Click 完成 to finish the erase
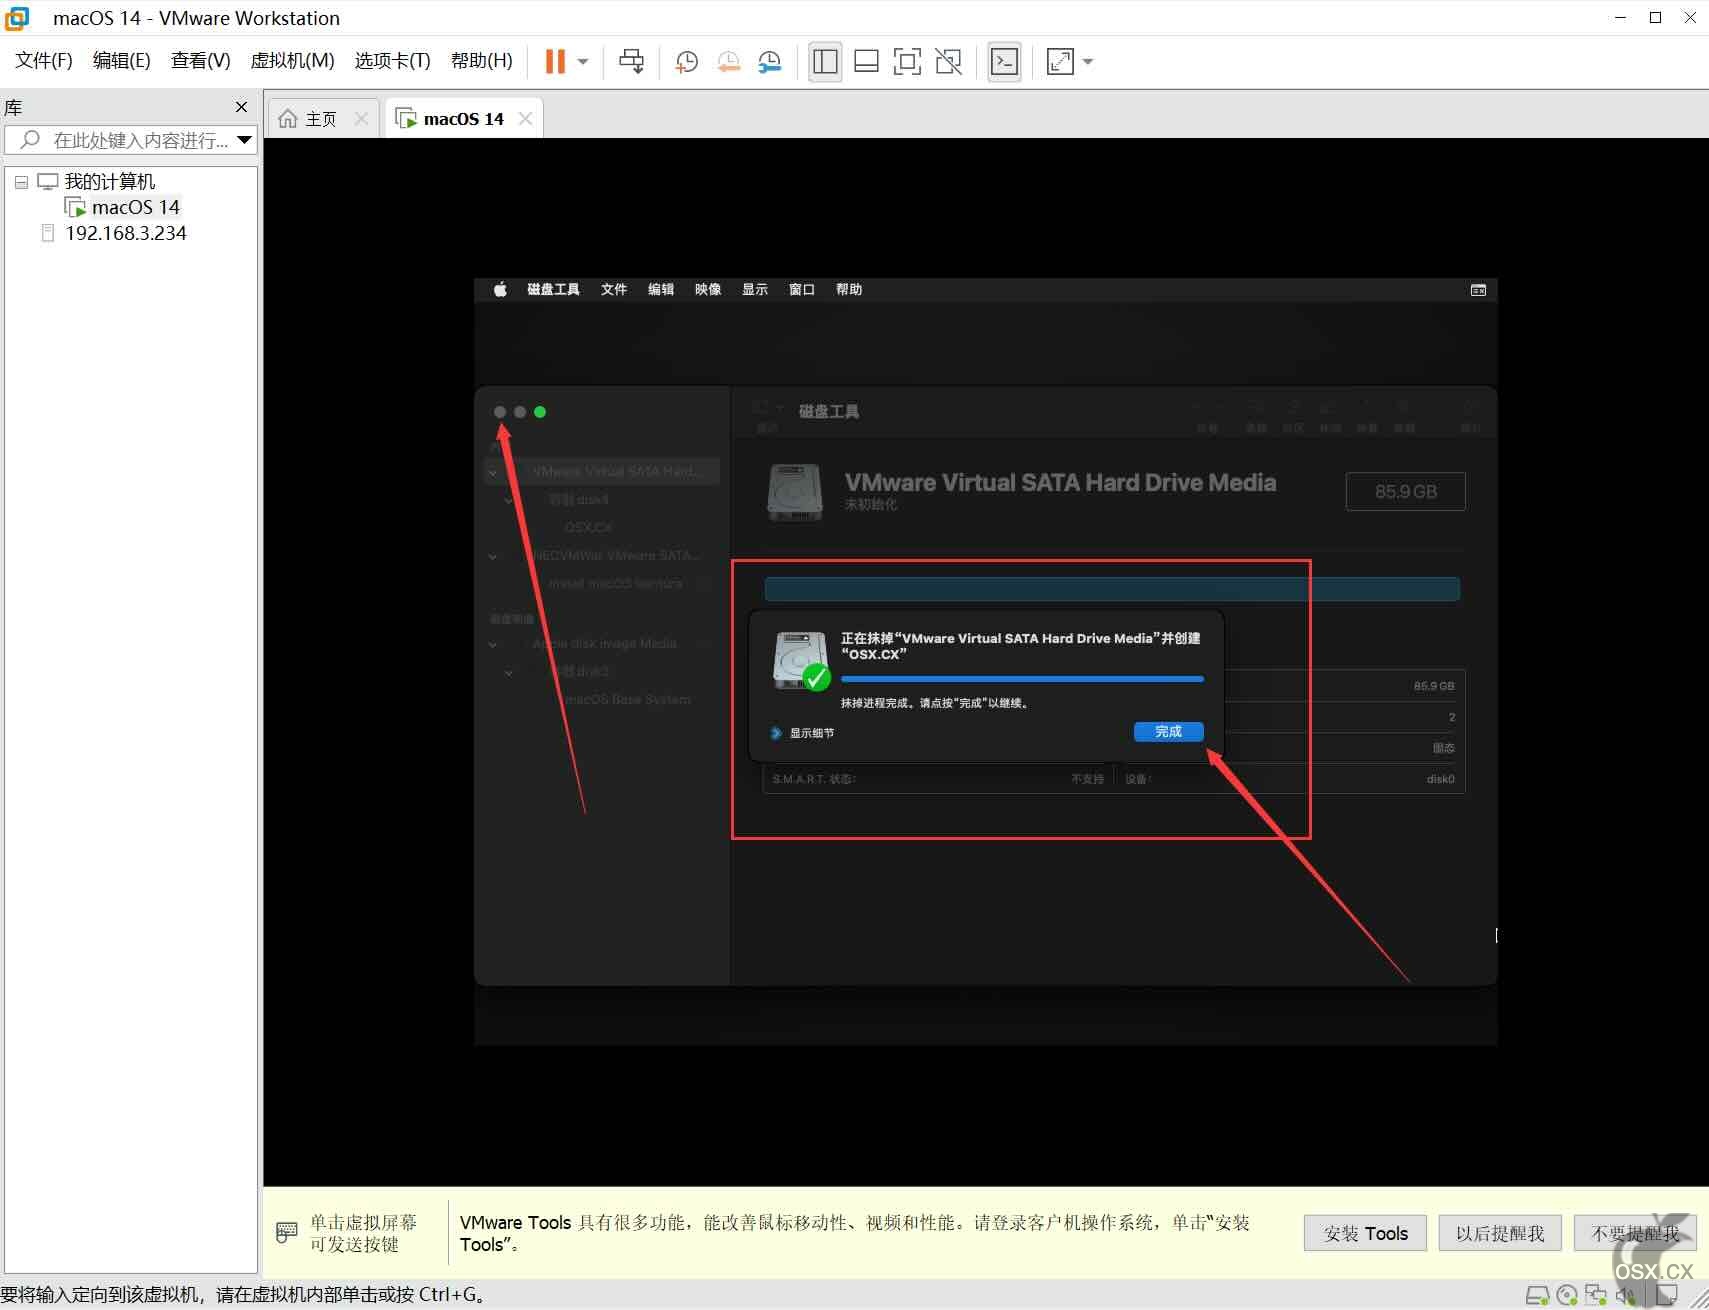 (1168, 732)
